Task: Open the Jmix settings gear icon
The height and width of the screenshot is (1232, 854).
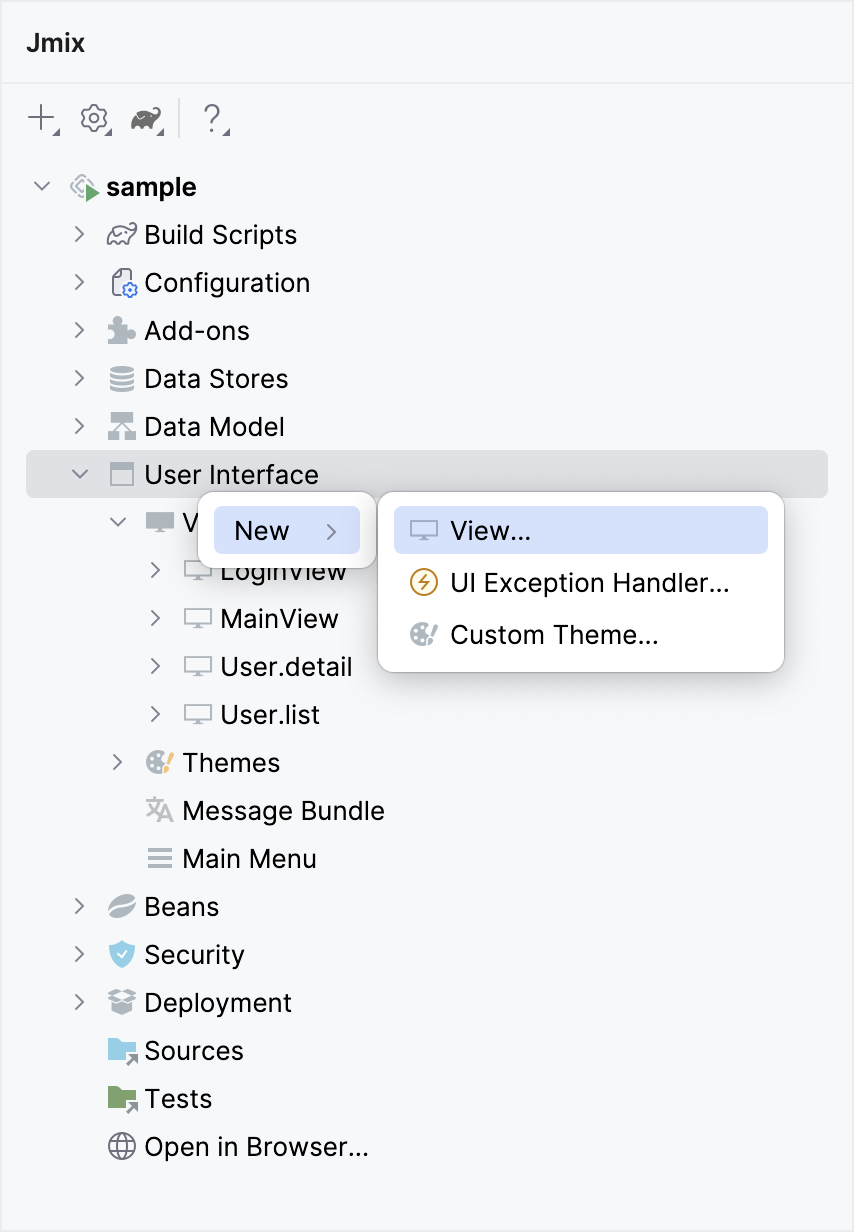Action: click(x=93, y=118)
